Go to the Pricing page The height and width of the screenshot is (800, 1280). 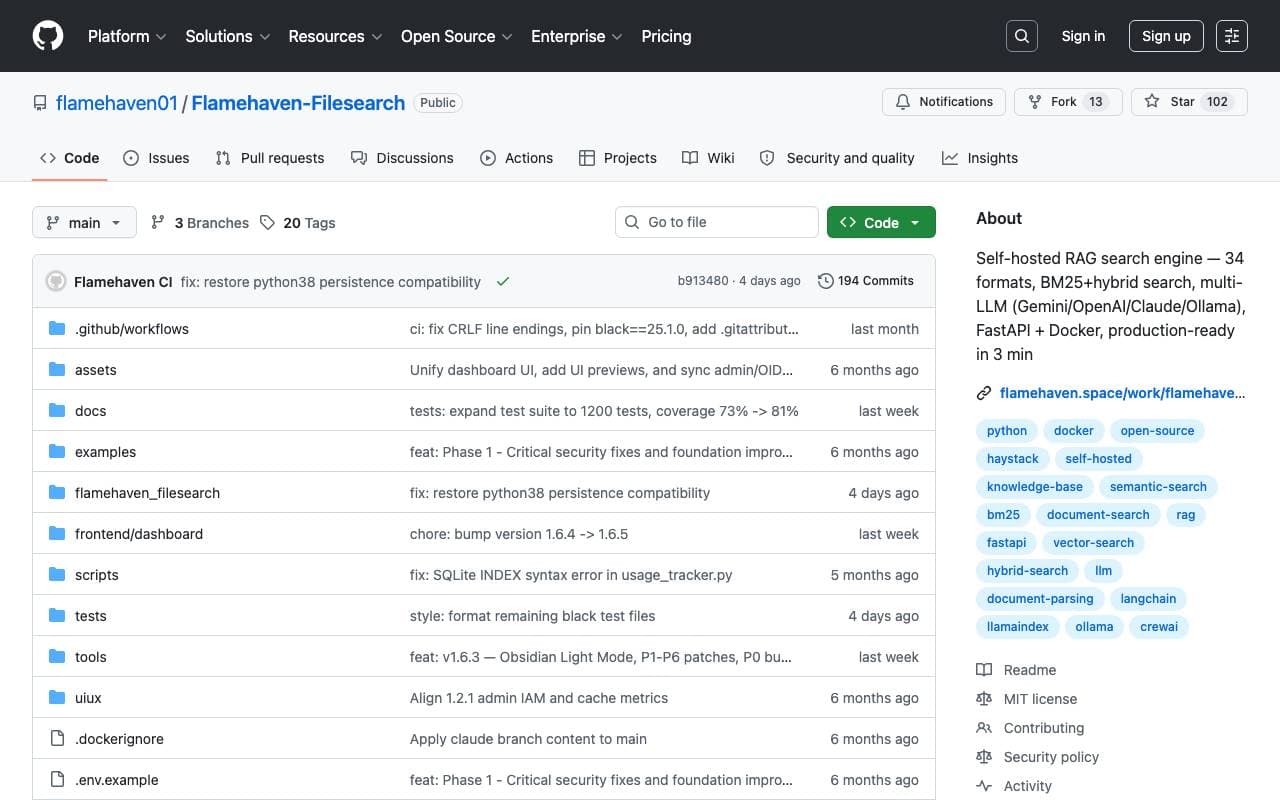(666, 36)
